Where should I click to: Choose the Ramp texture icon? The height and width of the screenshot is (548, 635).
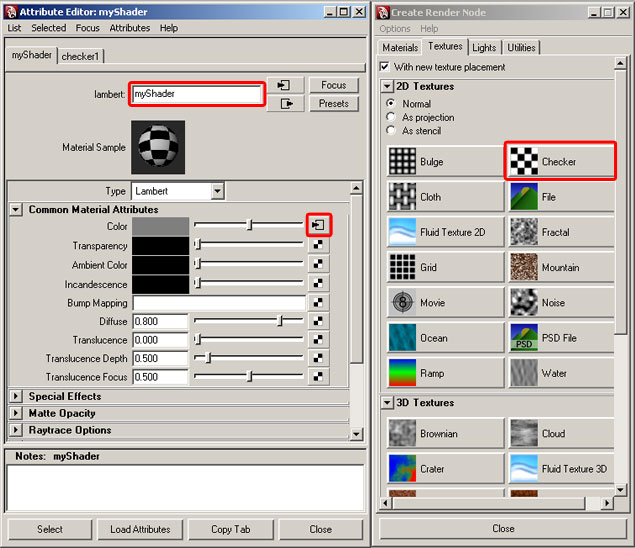click(x=403, y=373)
